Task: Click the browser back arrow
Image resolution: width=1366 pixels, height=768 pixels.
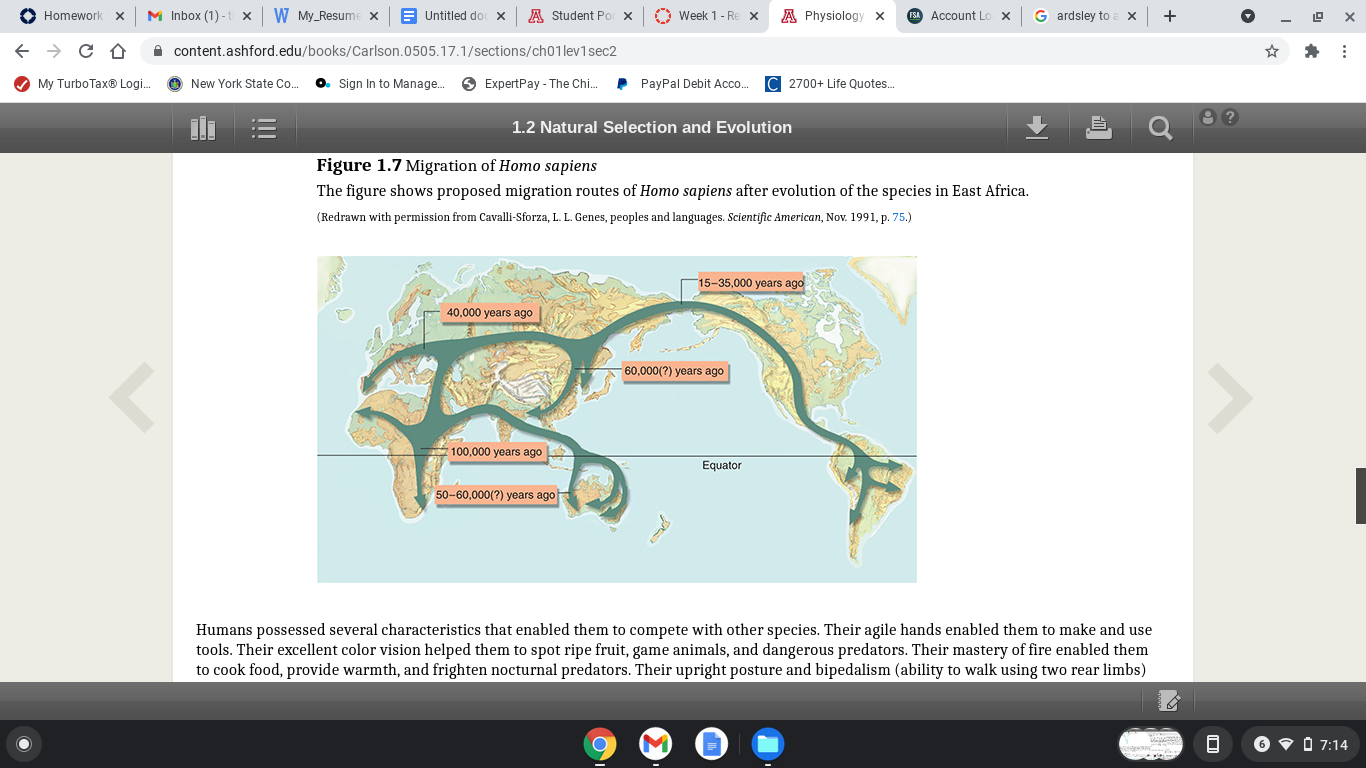Action: [22, 51]
